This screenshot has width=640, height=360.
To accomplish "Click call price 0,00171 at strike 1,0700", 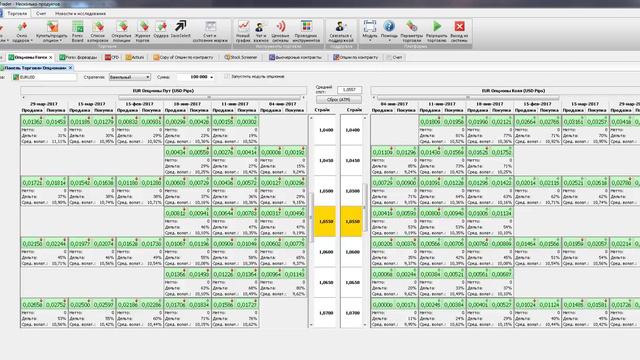I will (406, 305).
